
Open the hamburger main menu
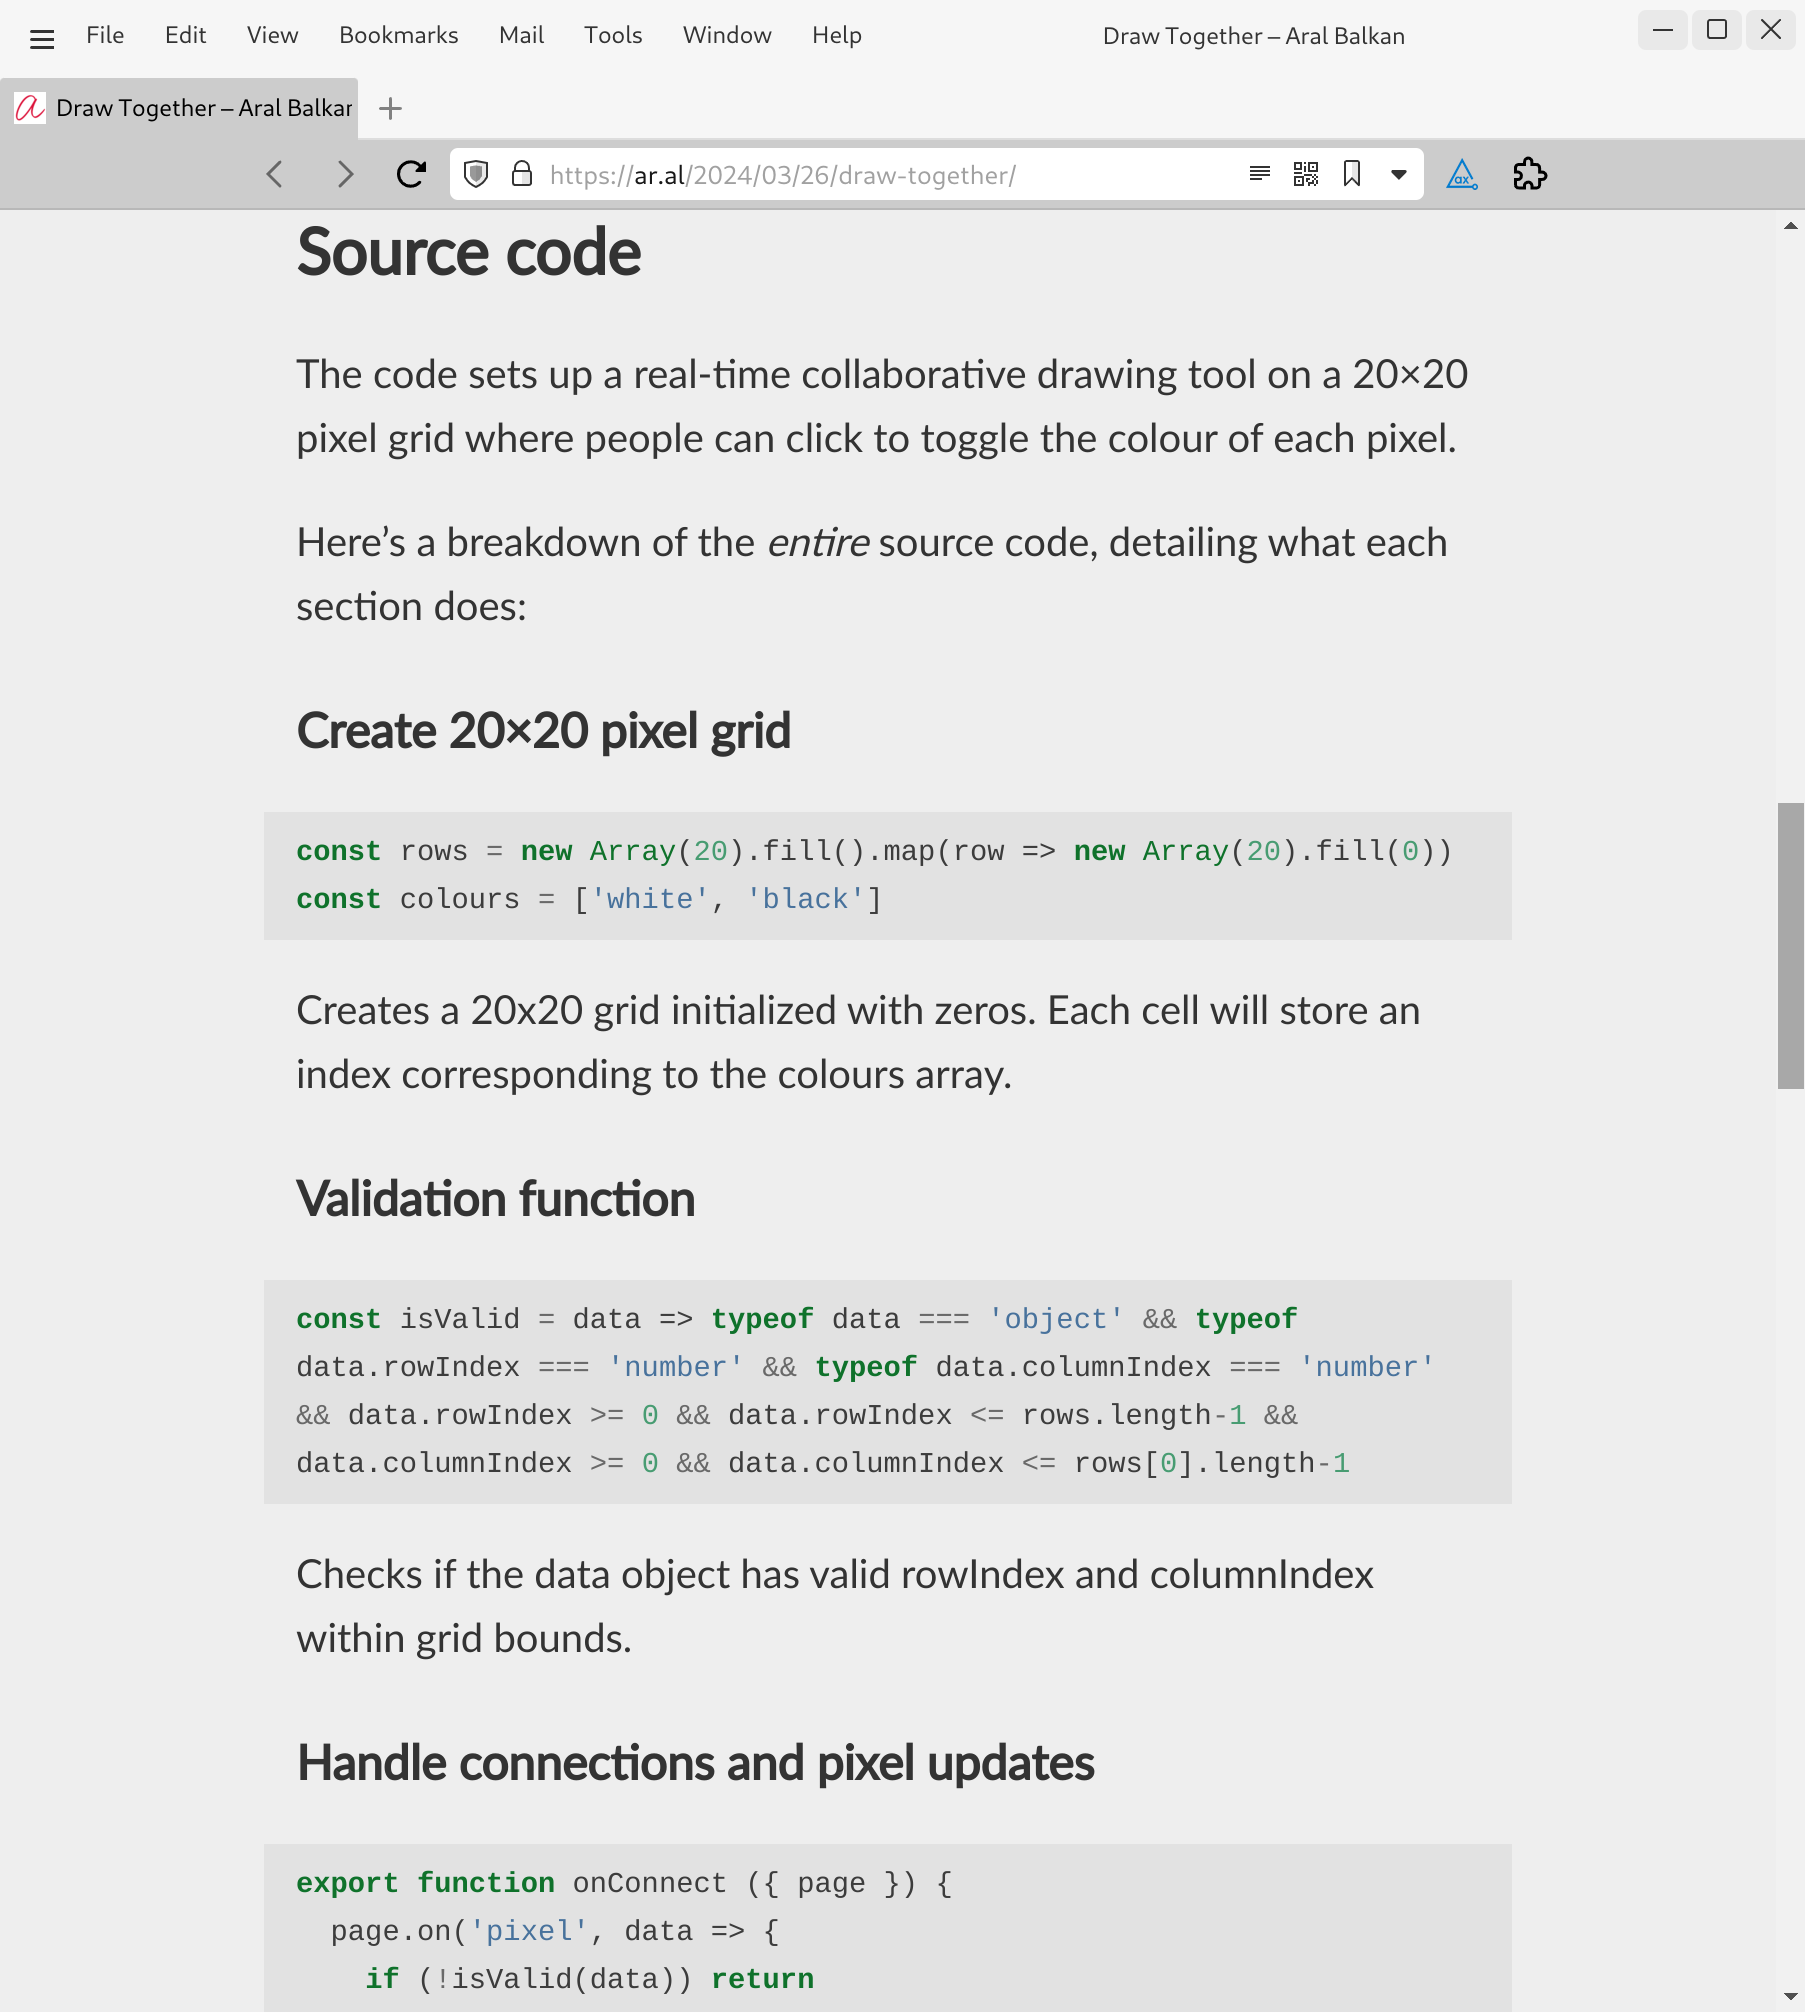[x=42, y=38]
